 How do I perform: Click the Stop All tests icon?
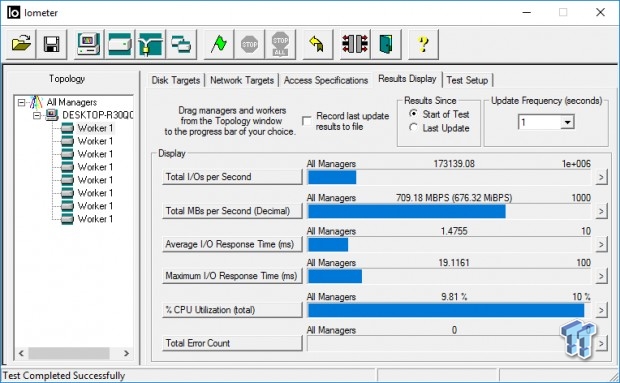point(280,44)
